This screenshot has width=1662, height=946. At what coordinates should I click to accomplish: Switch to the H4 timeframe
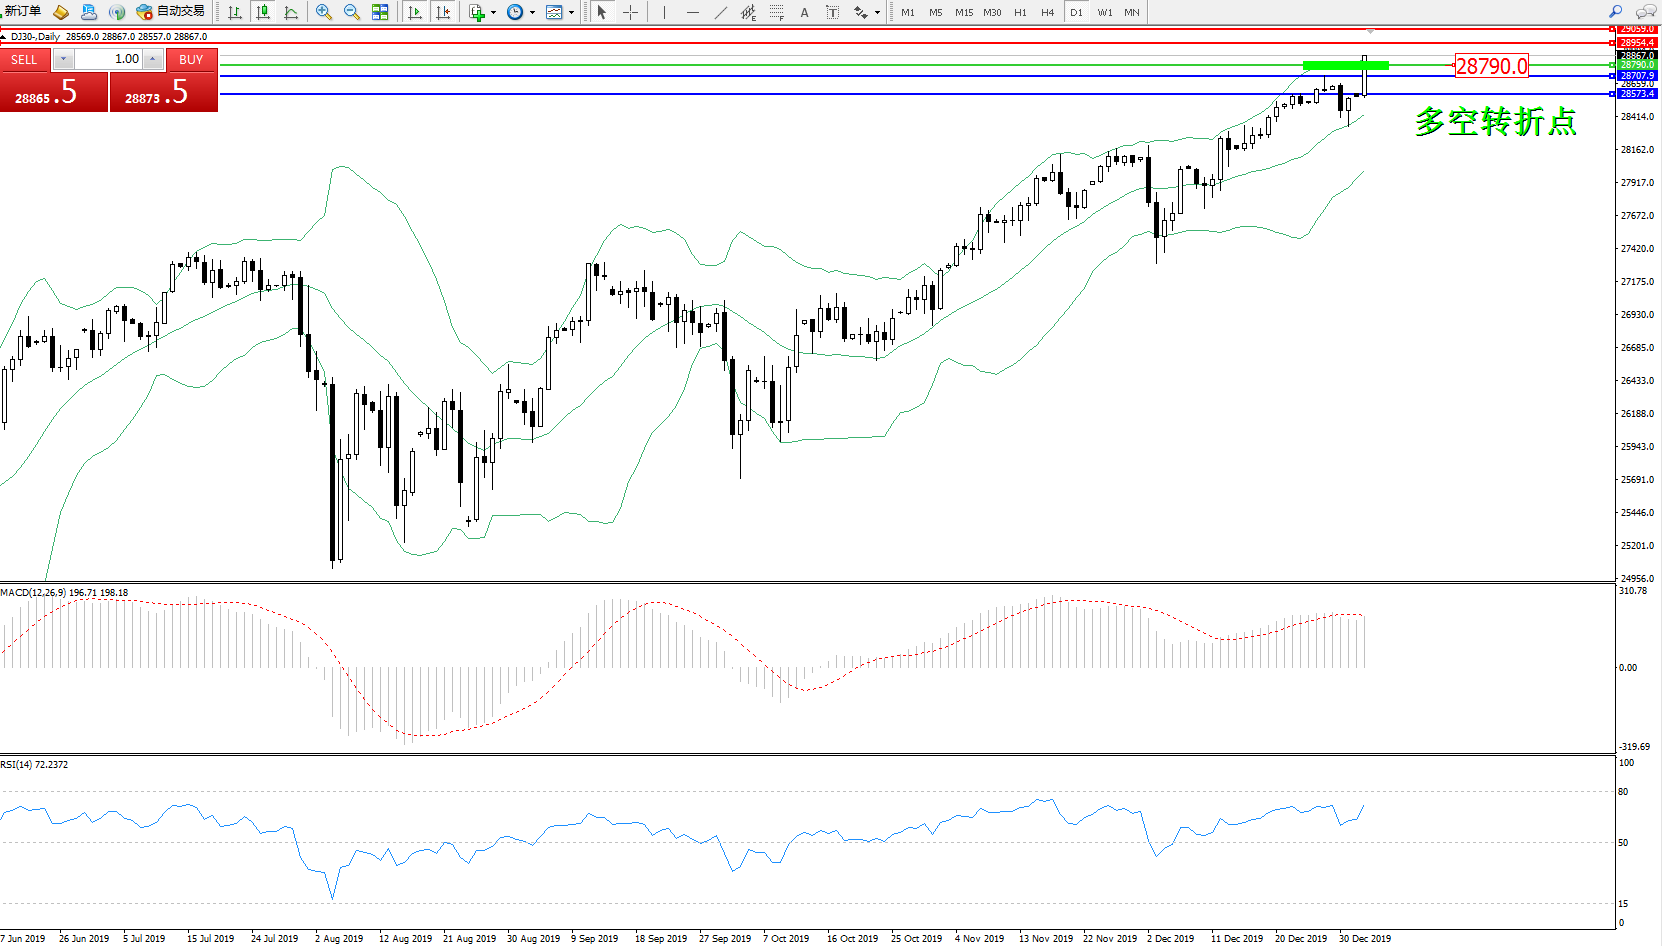pyautogui.click(x=1047, y=12)
